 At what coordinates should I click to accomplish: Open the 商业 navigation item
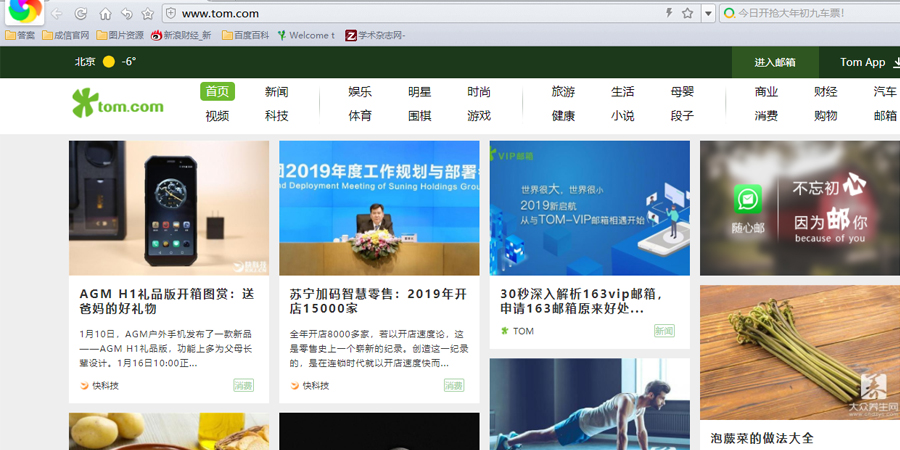point(766,92)
